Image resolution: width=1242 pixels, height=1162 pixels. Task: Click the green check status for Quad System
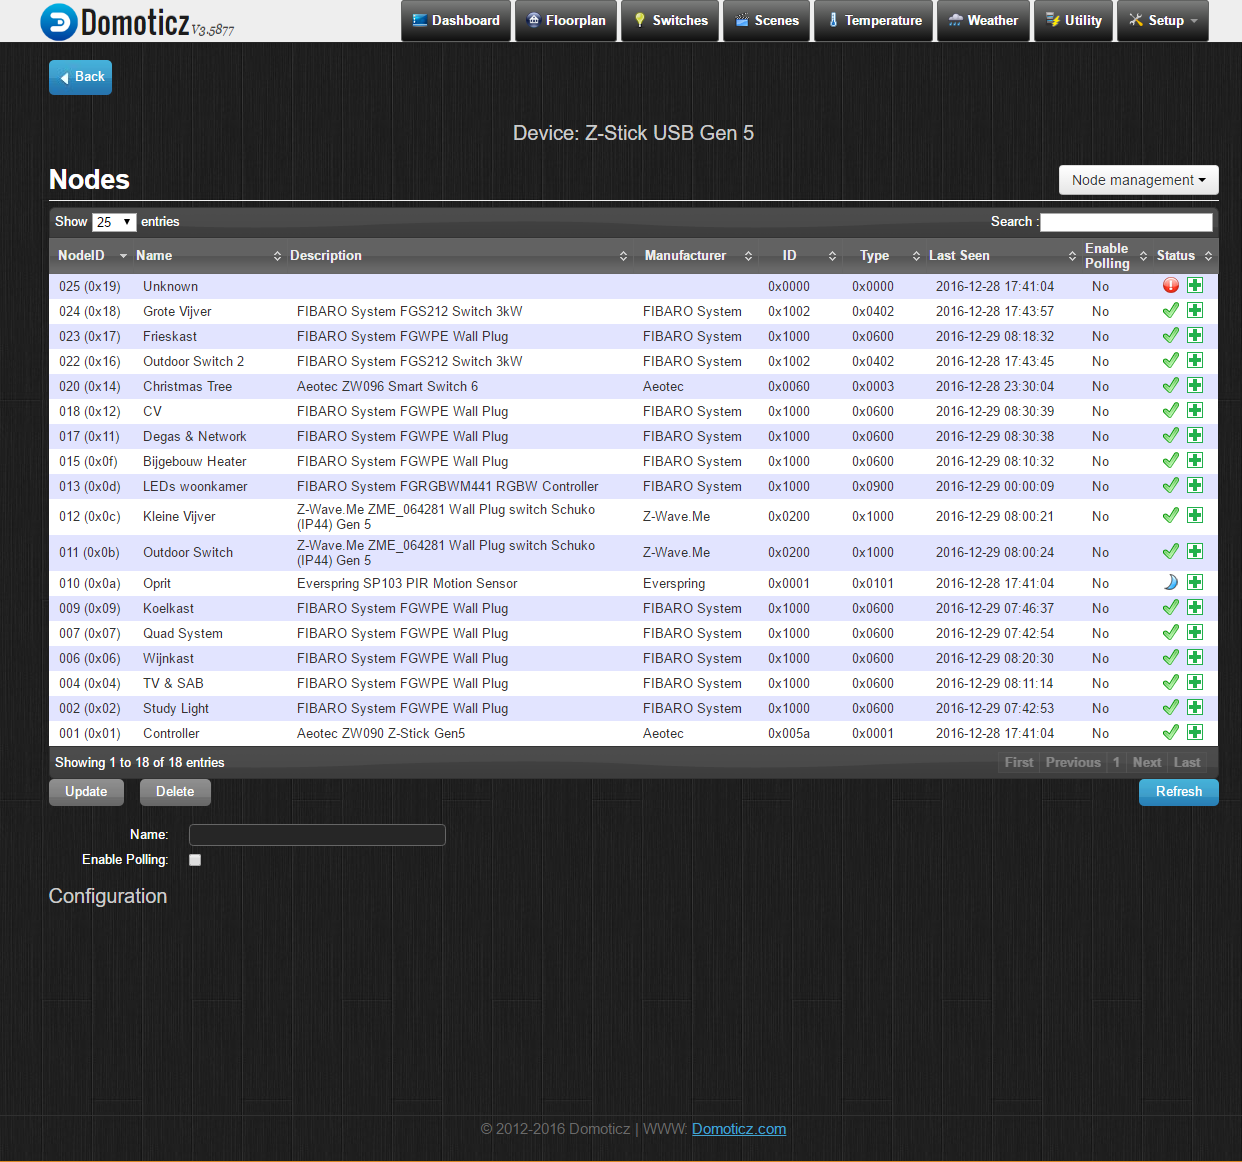[x=1171, y=633]
